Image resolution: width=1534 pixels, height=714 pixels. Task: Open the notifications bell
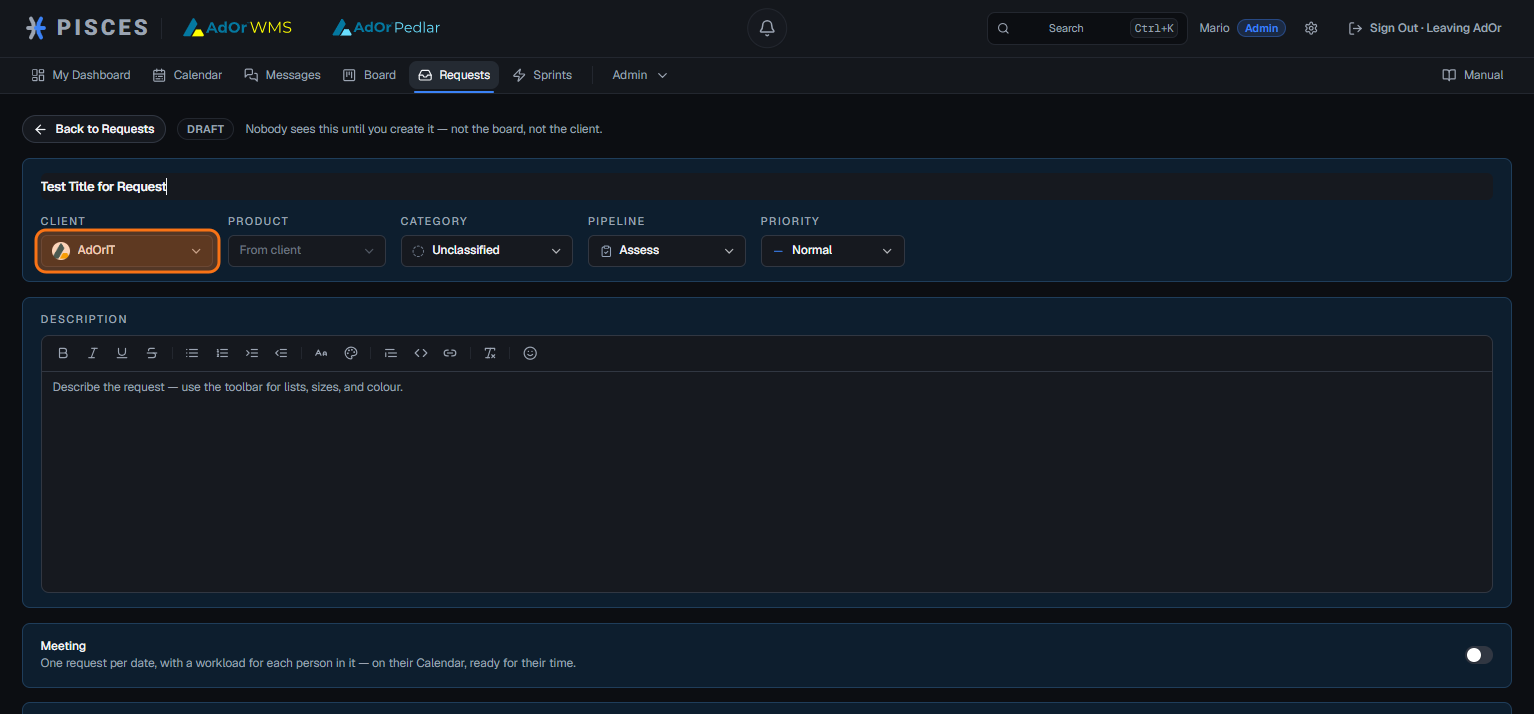tap(767, 28)
